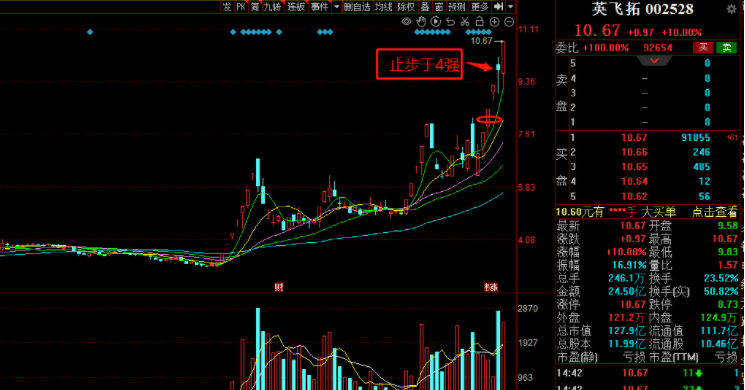This screenshot has width=745, height=390.
Task: Open the settings gear beside the stock name
Action: coord(732,9)
